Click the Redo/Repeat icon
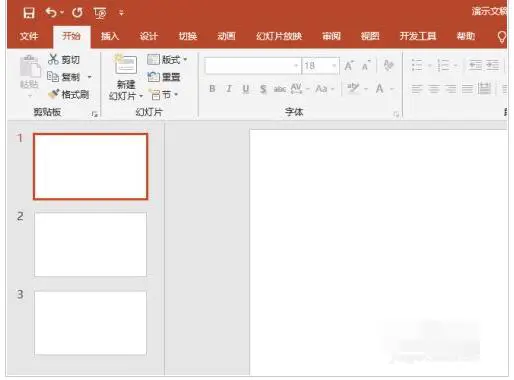Image resolution: width=514 pixels, height=380 pixels. pyautogui.click(x=77, y=13)
